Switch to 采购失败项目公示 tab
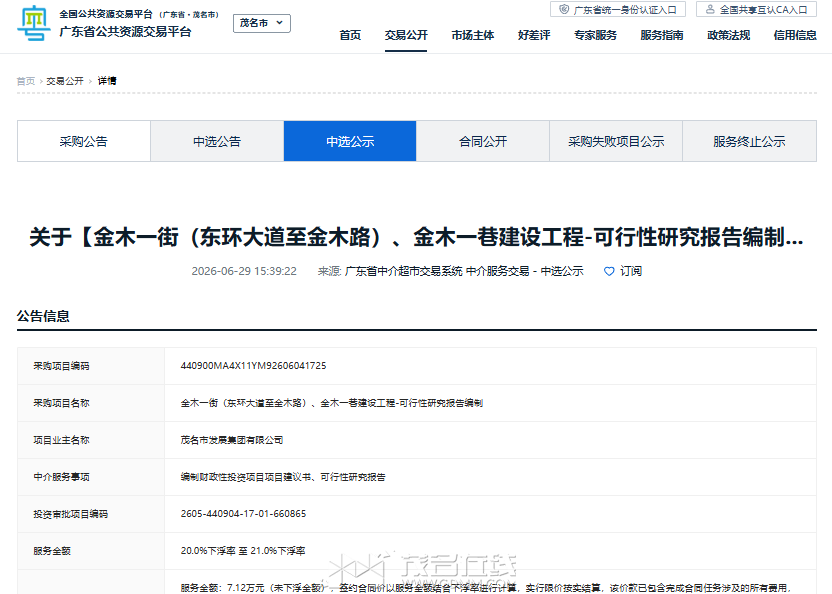This screenshot has width=832, height=594. tap(616, 141)
